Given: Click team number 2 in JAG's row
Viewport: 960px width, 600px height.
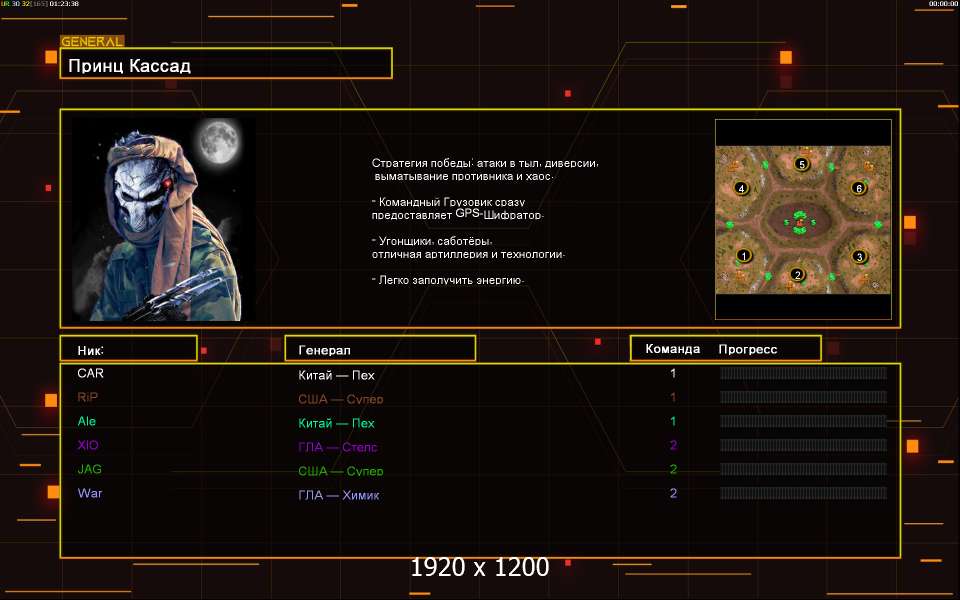Looking at the screenshot, I should click(673, 469).
